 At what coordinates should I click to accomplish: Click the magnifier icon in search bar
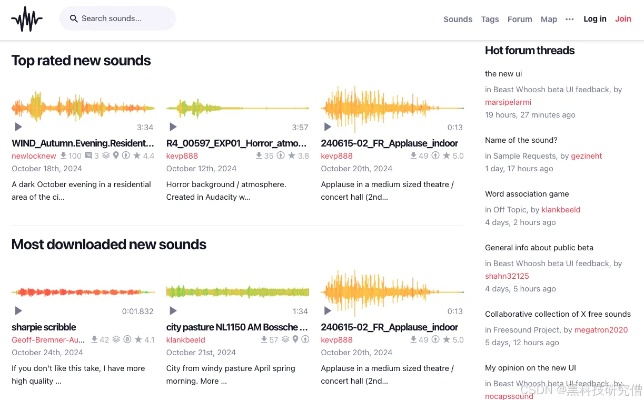73,18
